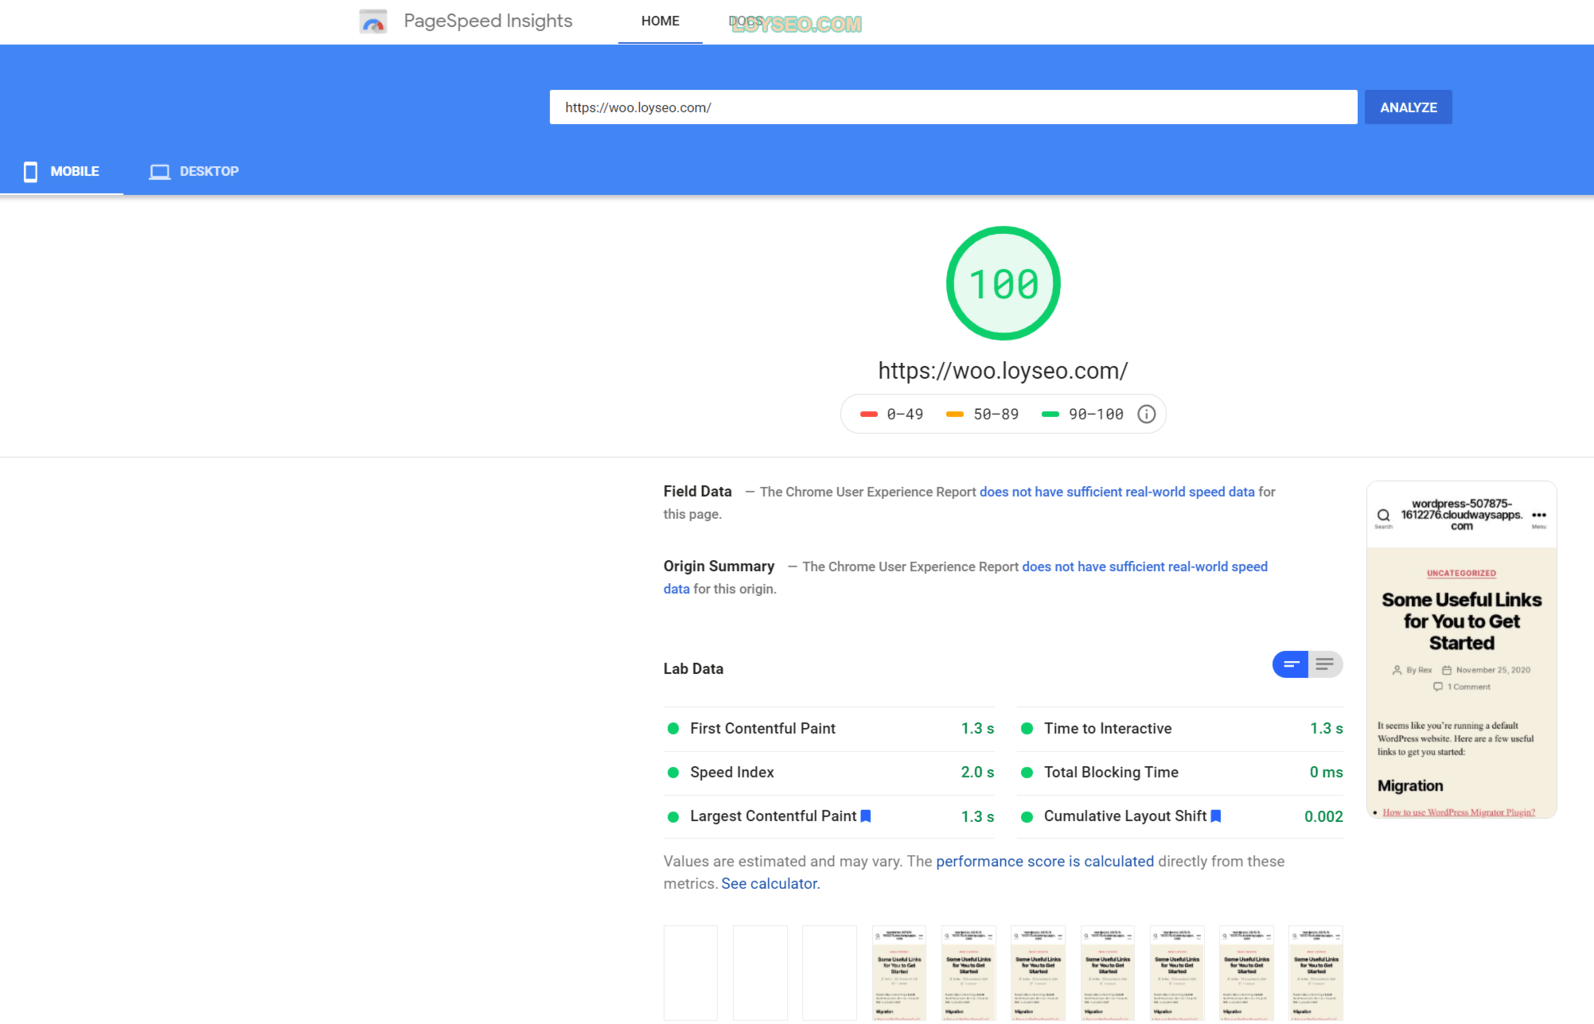Screen dimensions: 1594x1024
Task: Click the page screenshot preview thumbnail
Action: pyautogui.click(x=1461, y=650)
